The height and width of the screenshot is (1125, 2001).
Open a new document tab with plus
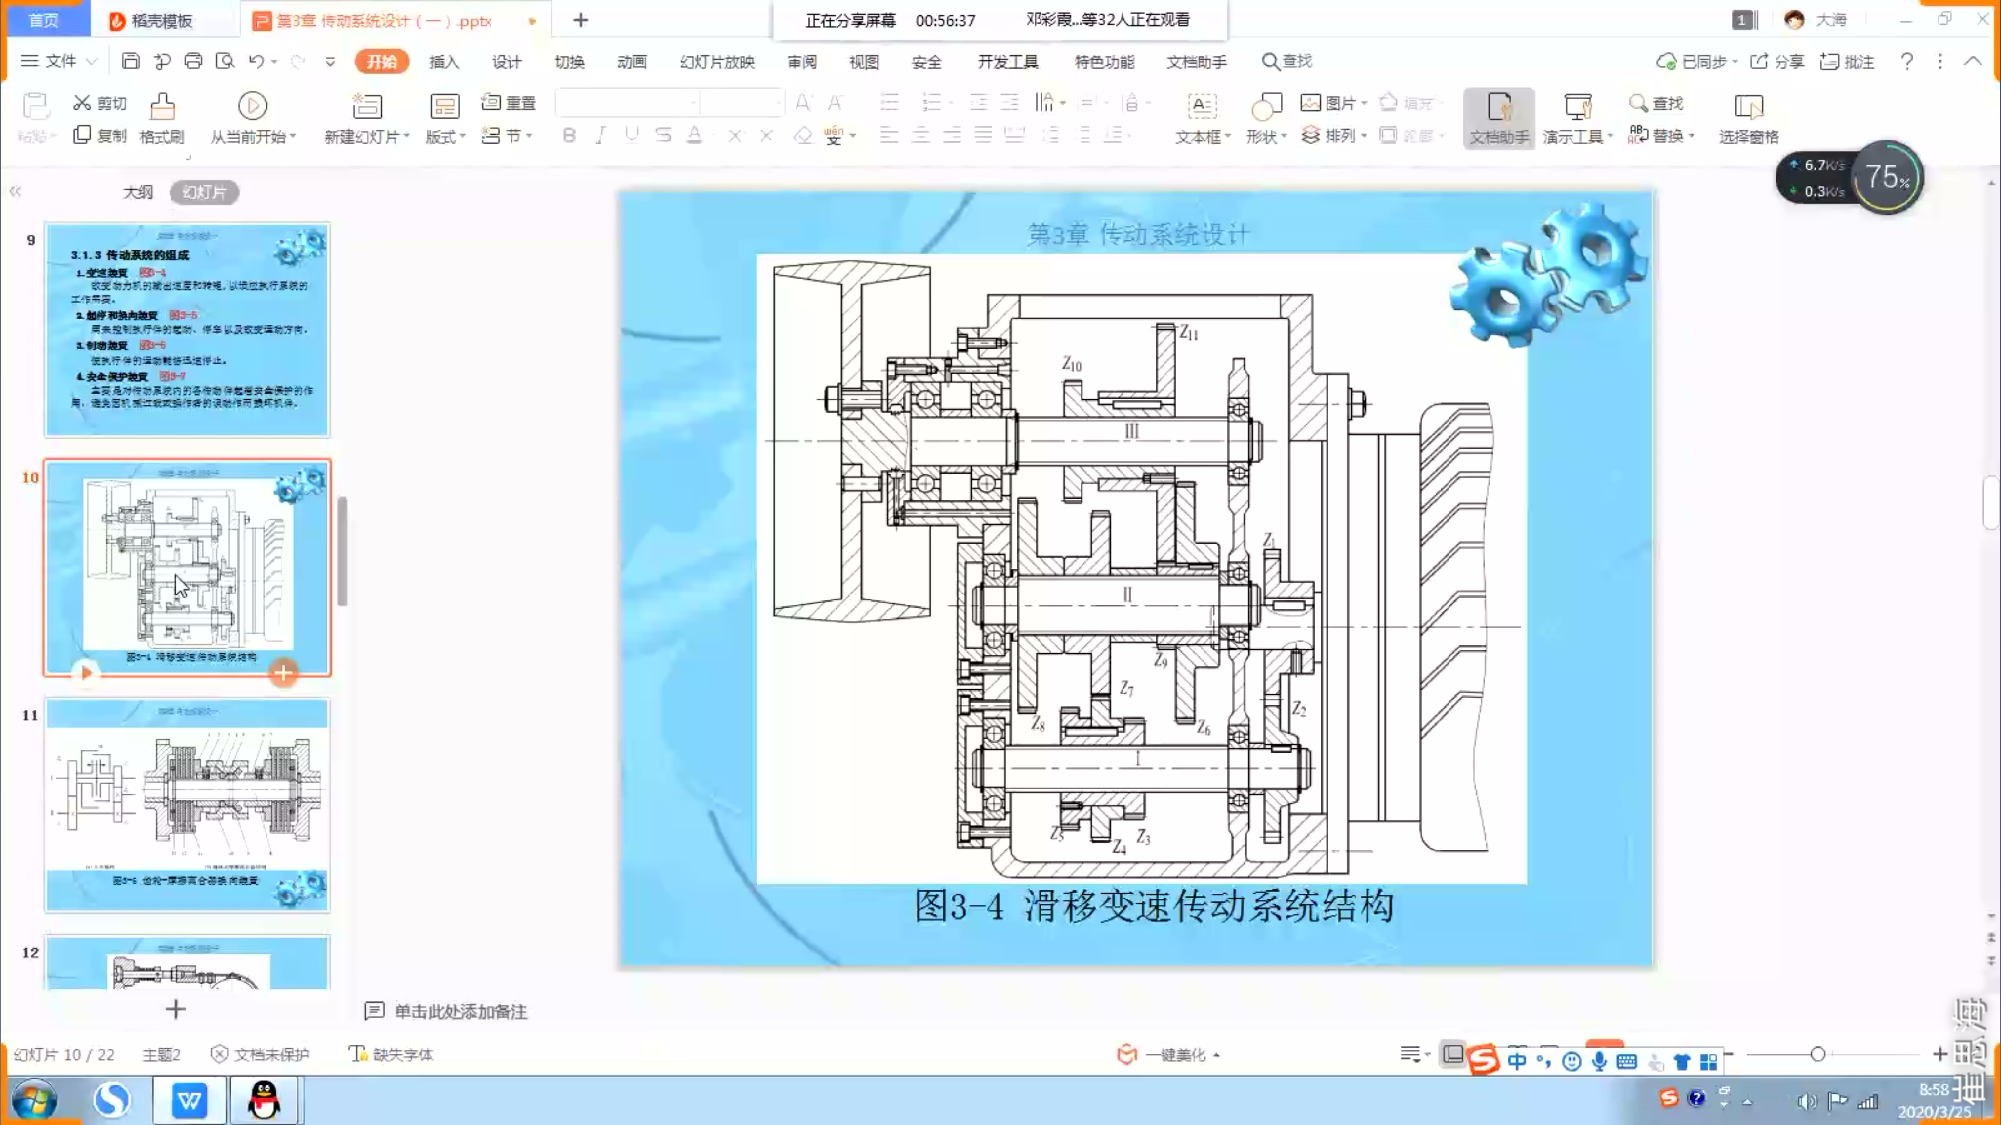point(580,19)
